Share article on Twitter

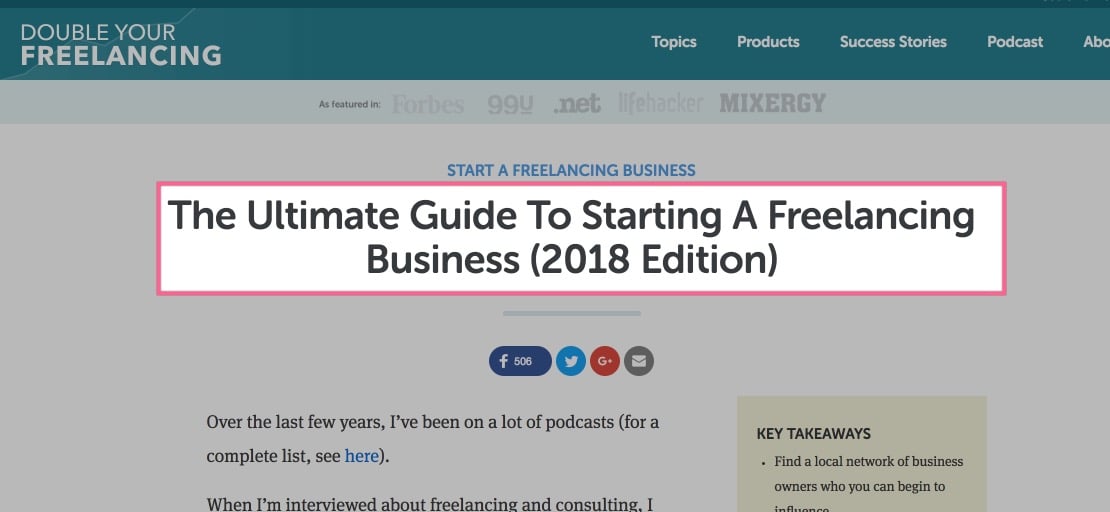(571, 361)
